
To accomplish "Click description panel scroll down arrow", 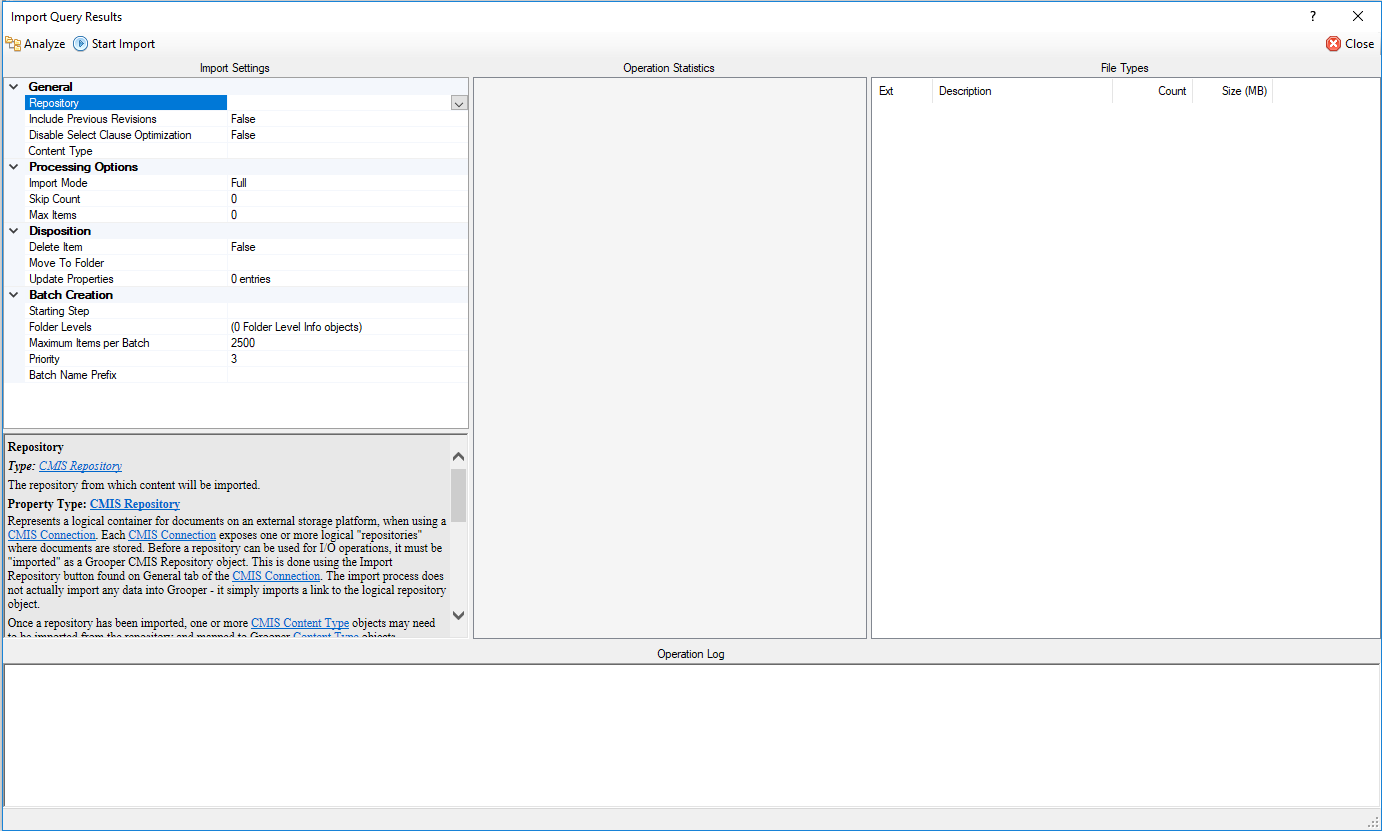I will click(459, 615).
